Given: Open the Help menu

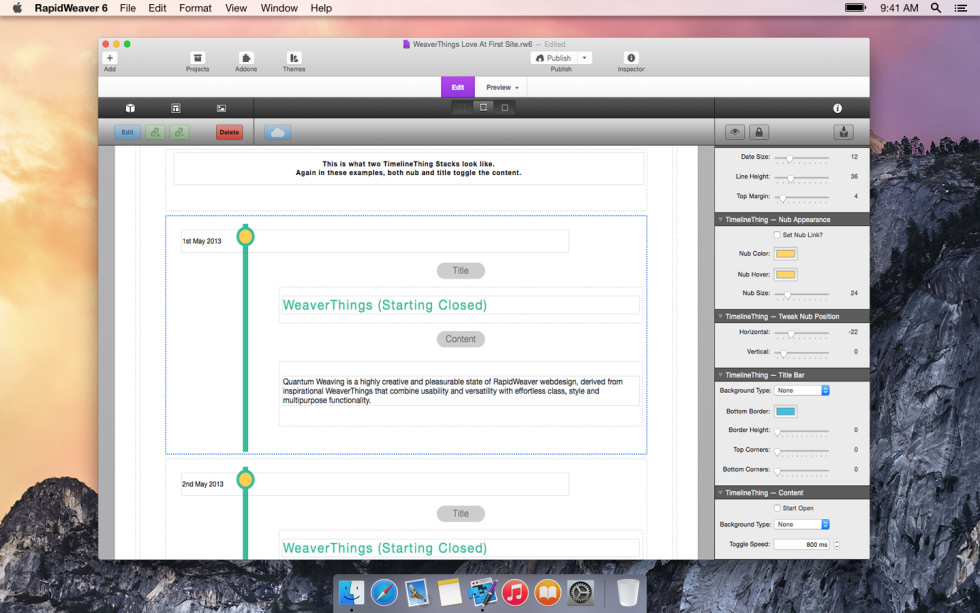Looking at the screenshot, I should click(321, 8).
